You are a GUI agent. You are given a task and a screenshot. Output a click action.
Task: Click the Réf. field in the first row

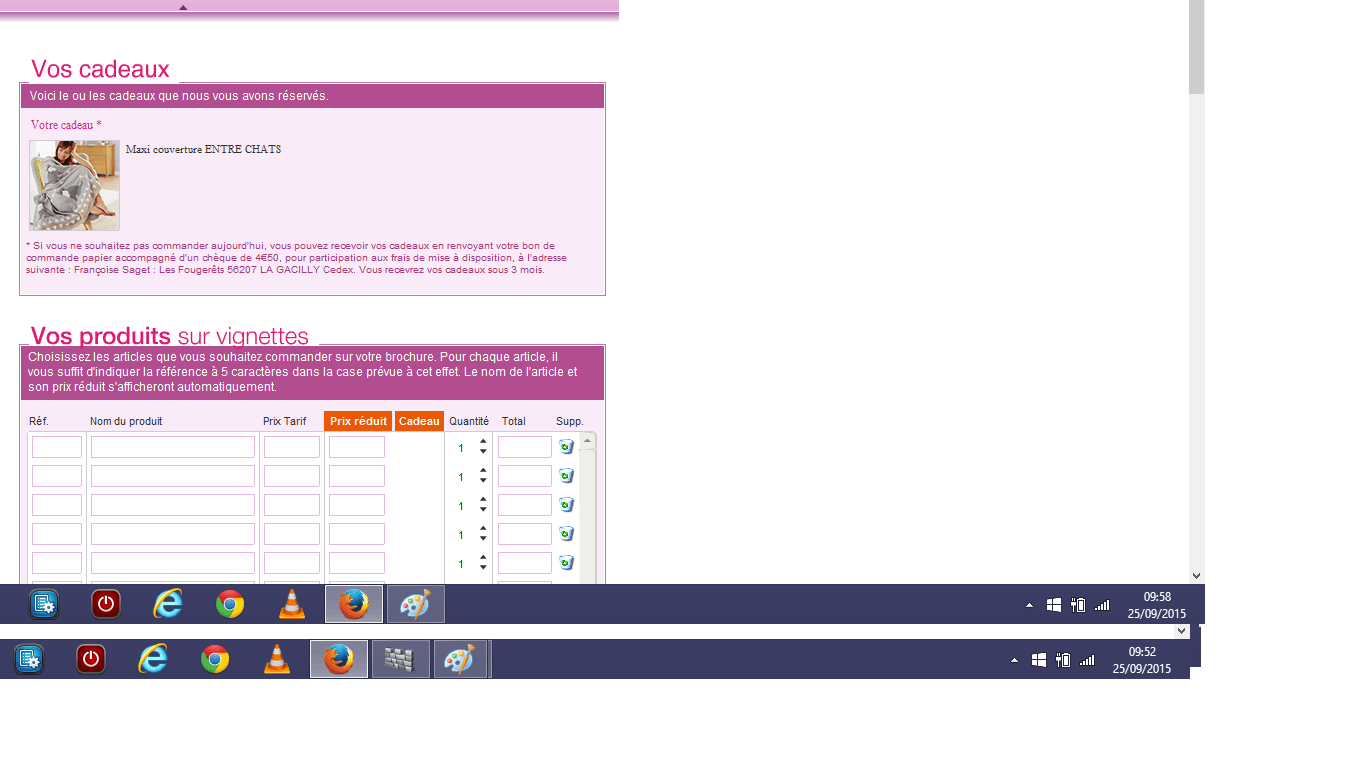(57, 447)
